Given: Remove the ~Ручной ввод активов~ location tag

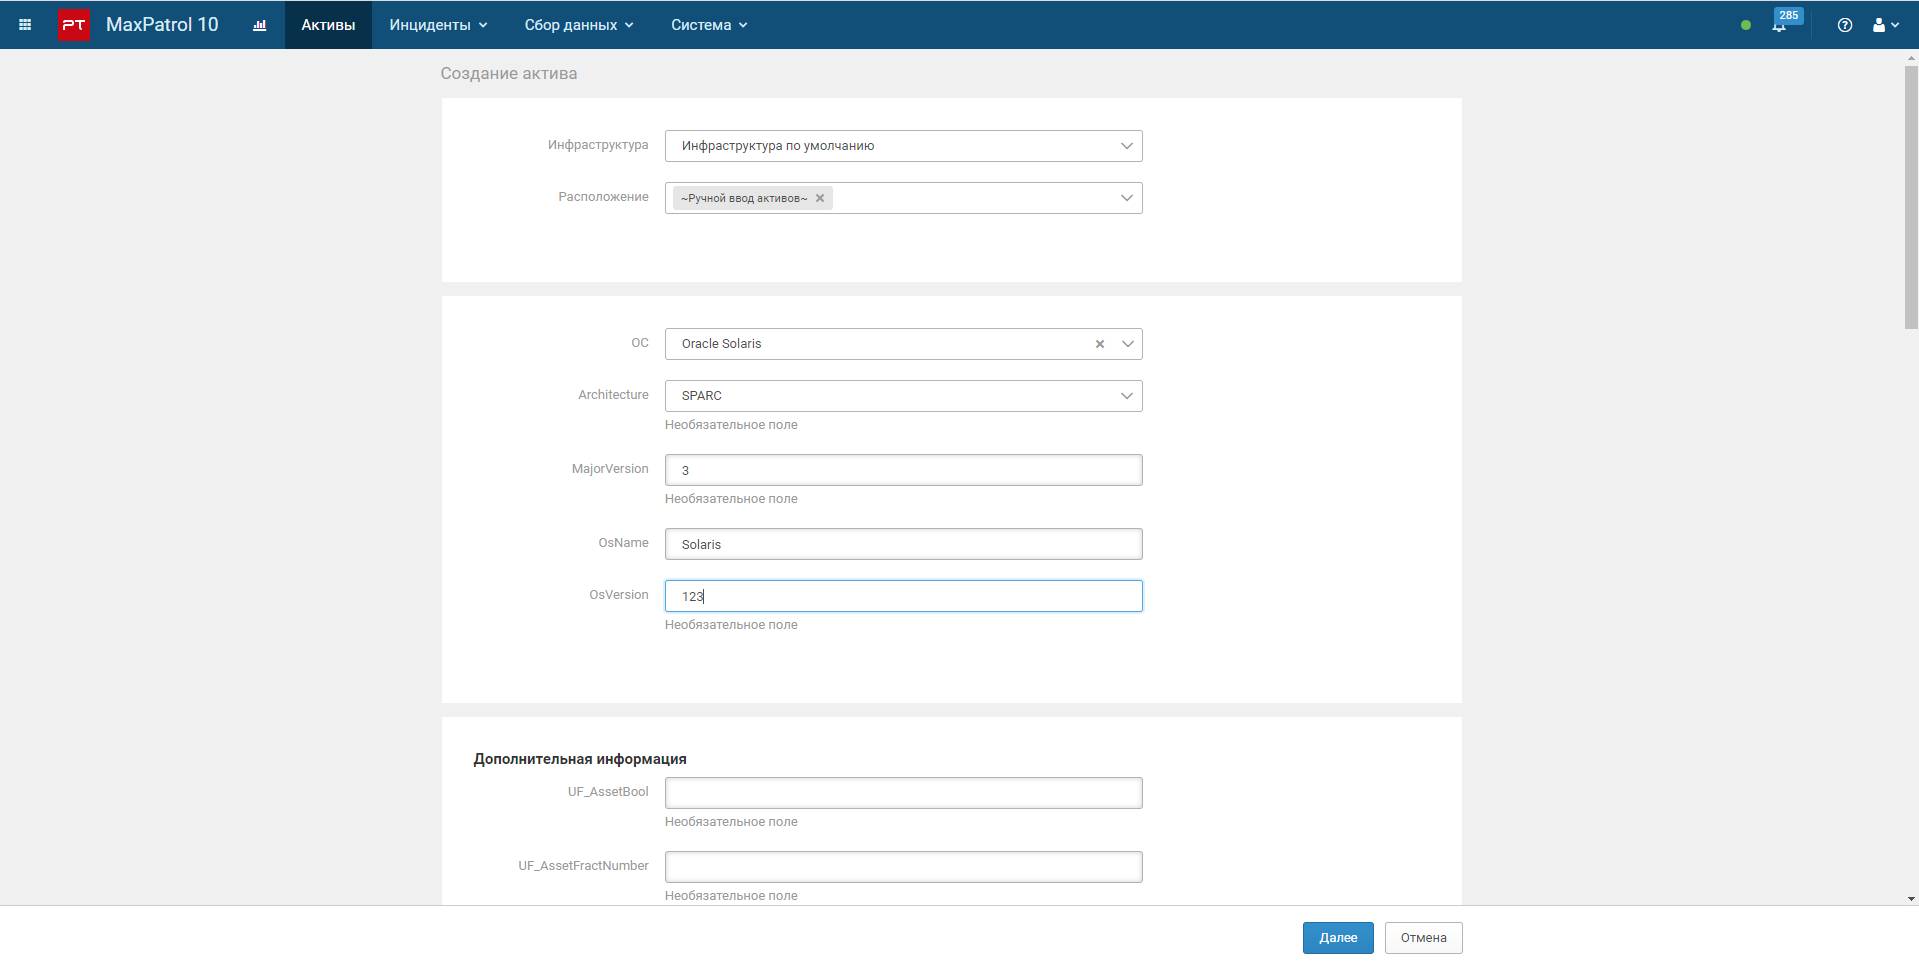Looking at the screenshot, I should point(820,198).
